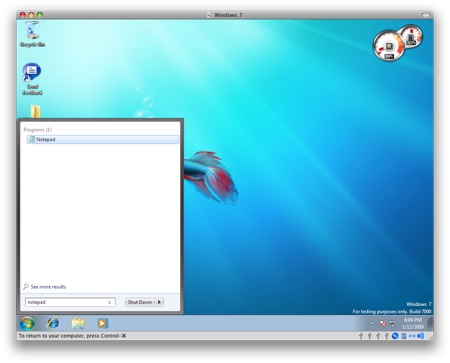Click the leftmost USB device status icon
Screen dimensions: 450x363
361,336
